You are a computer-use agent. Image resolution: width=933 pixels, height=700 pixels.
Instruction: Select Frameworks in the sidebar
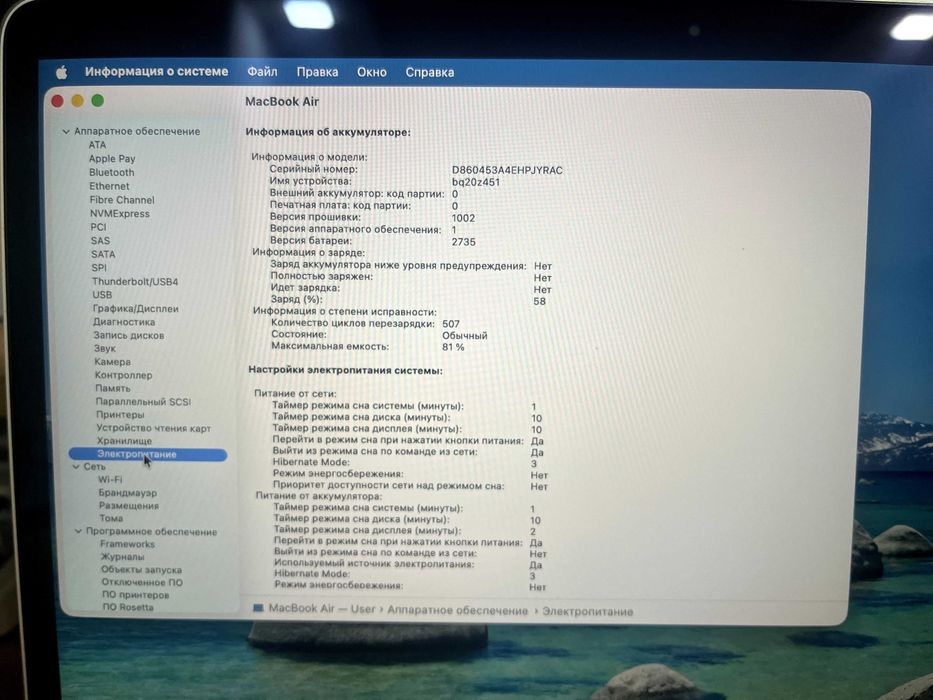point(127,543)
